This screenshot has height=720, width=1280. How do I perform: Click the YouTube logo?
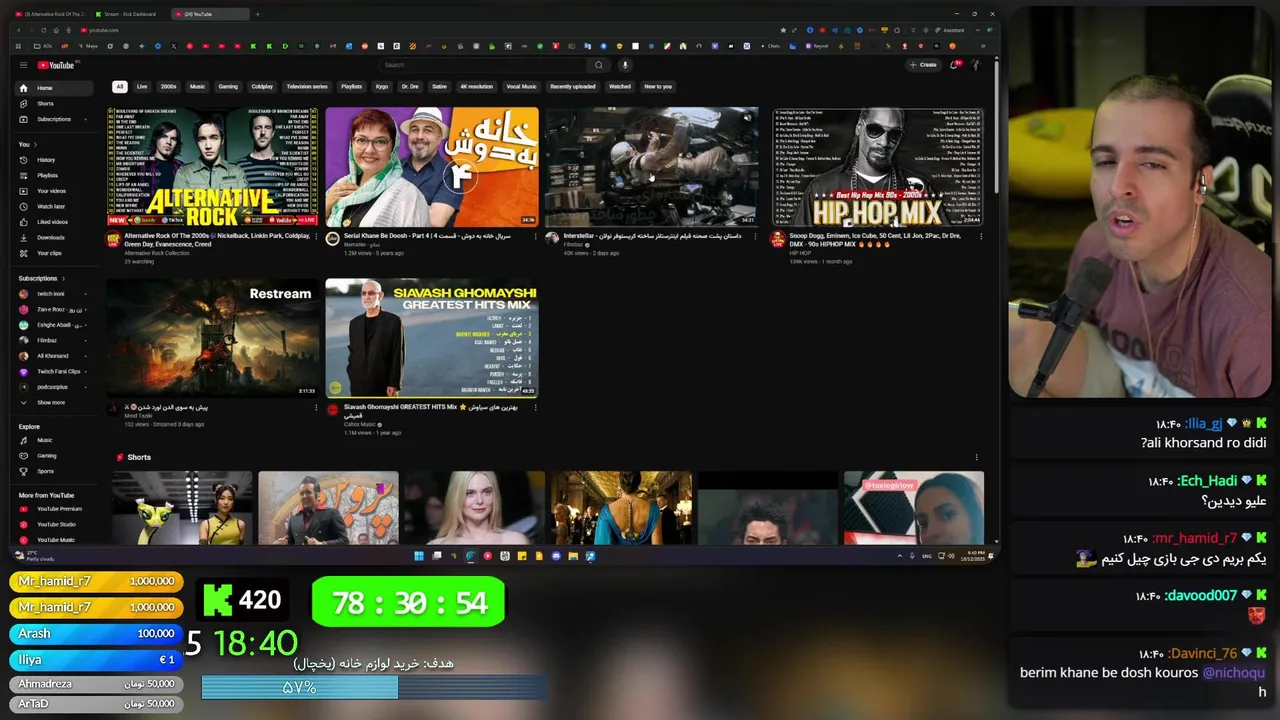(x=56, y=65)
